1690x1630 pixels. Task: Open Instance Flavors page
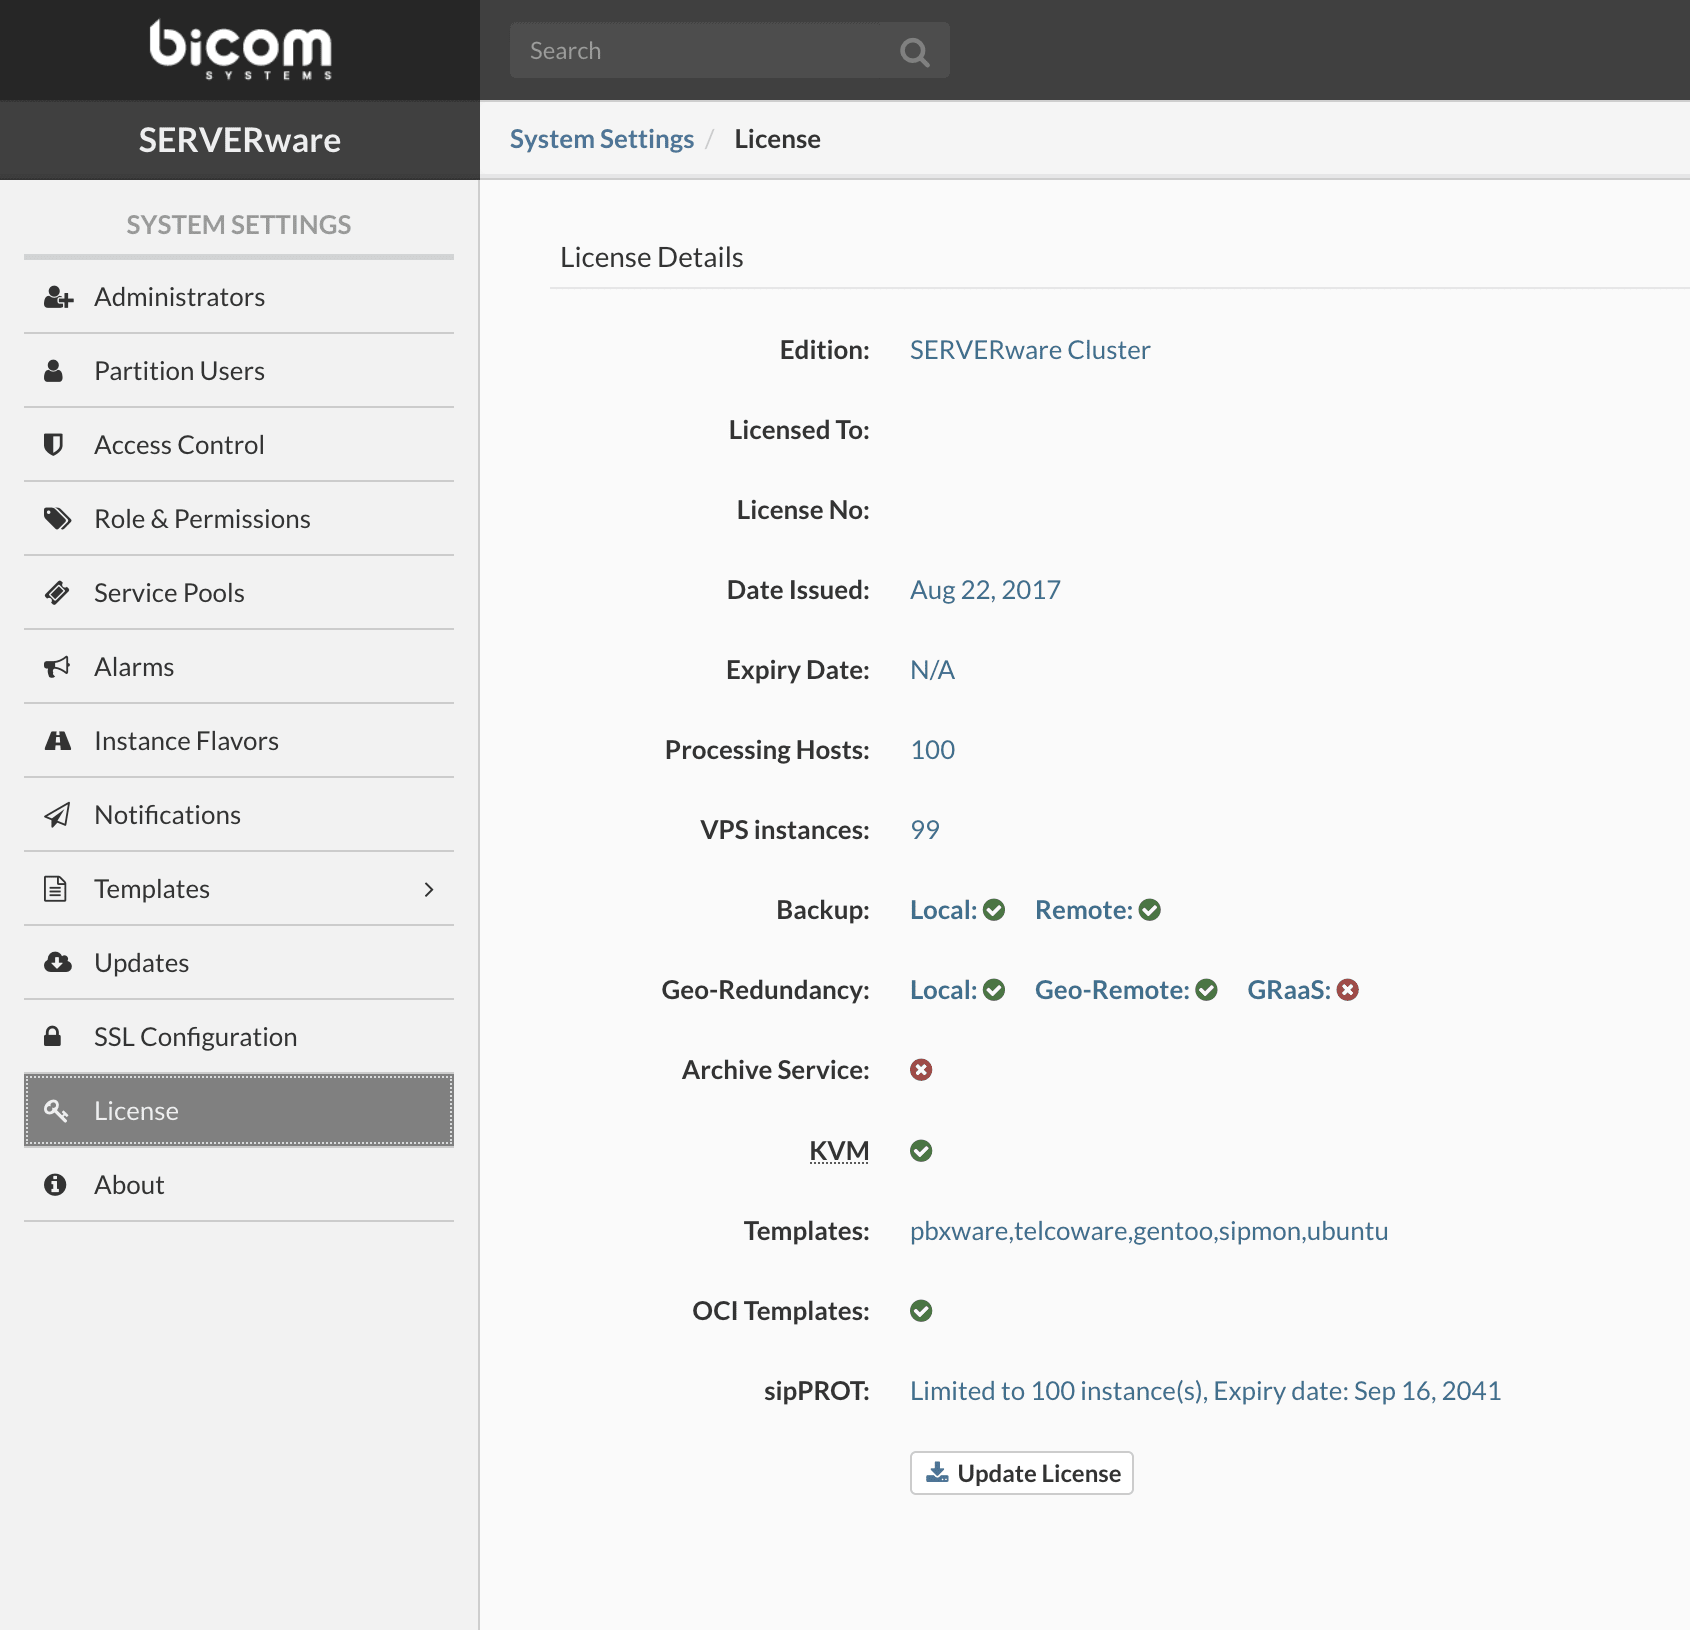tap(239, 741)
